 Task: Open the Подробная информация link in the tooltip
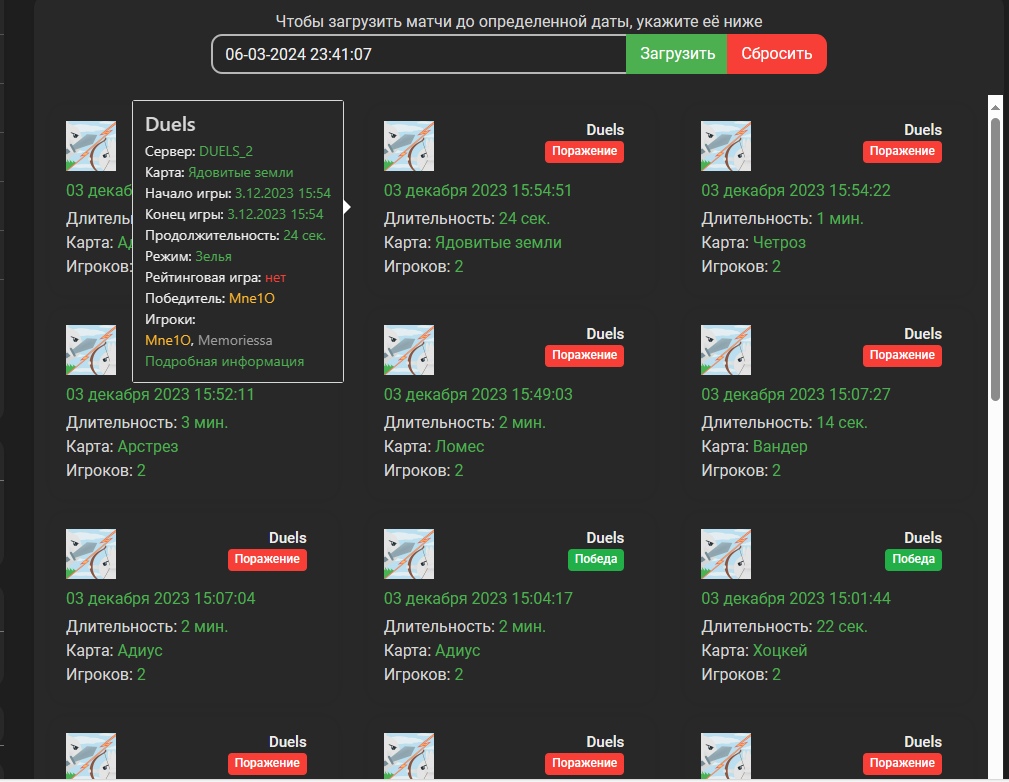click(224, 362)
